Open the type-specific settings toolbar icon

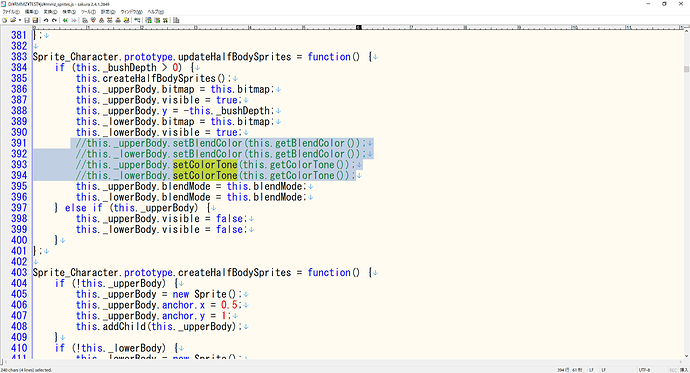coord(157,20)
